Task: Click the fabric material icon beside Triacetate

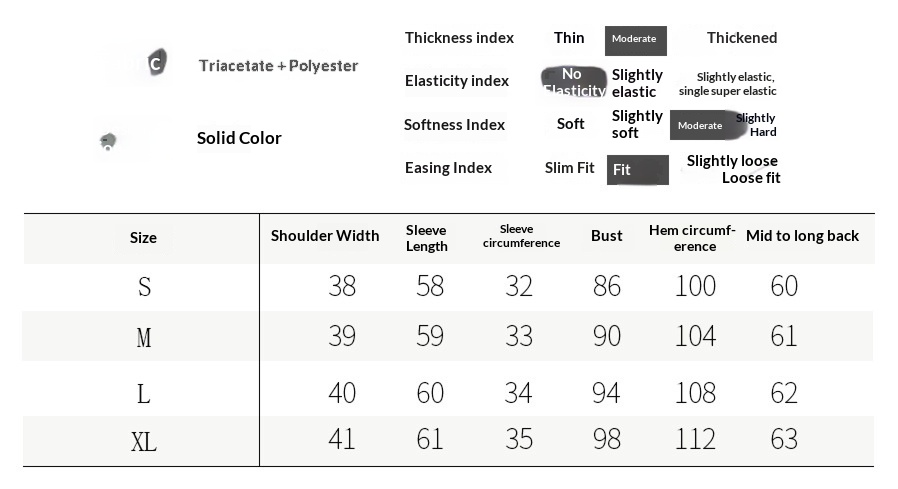Action: [x=157, y=62]
